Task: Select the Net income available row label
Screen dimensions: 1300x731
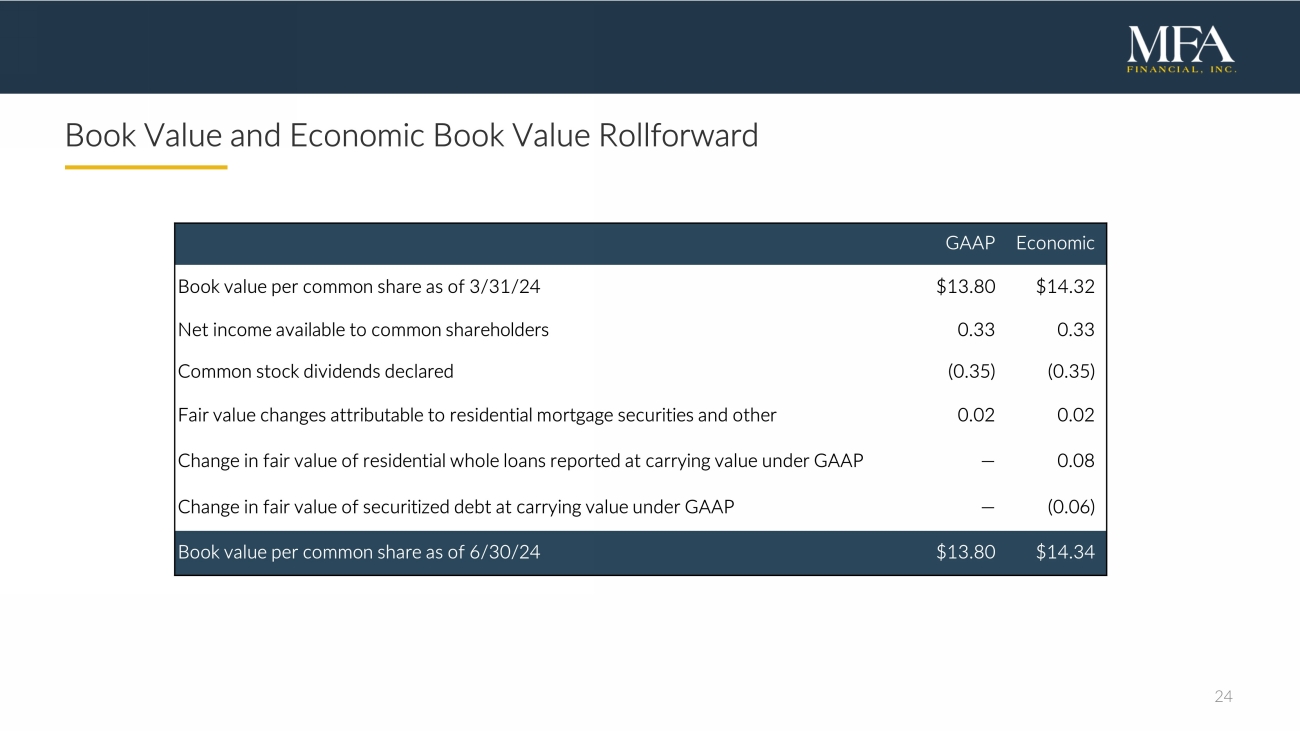Action: point(363,329)
